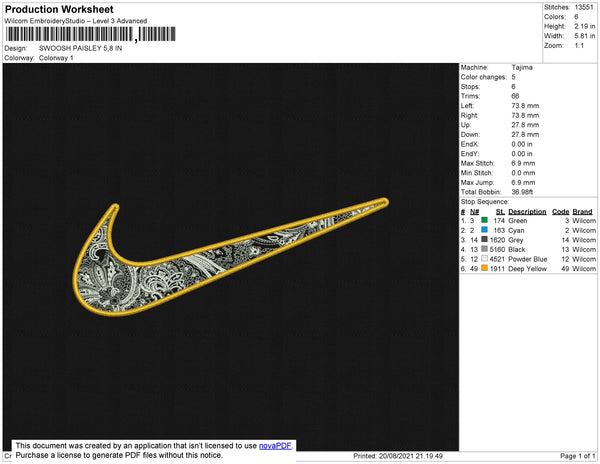Click the 'Cyan' description text
Viewport: 600px width, 464px height.
[516, 230]
